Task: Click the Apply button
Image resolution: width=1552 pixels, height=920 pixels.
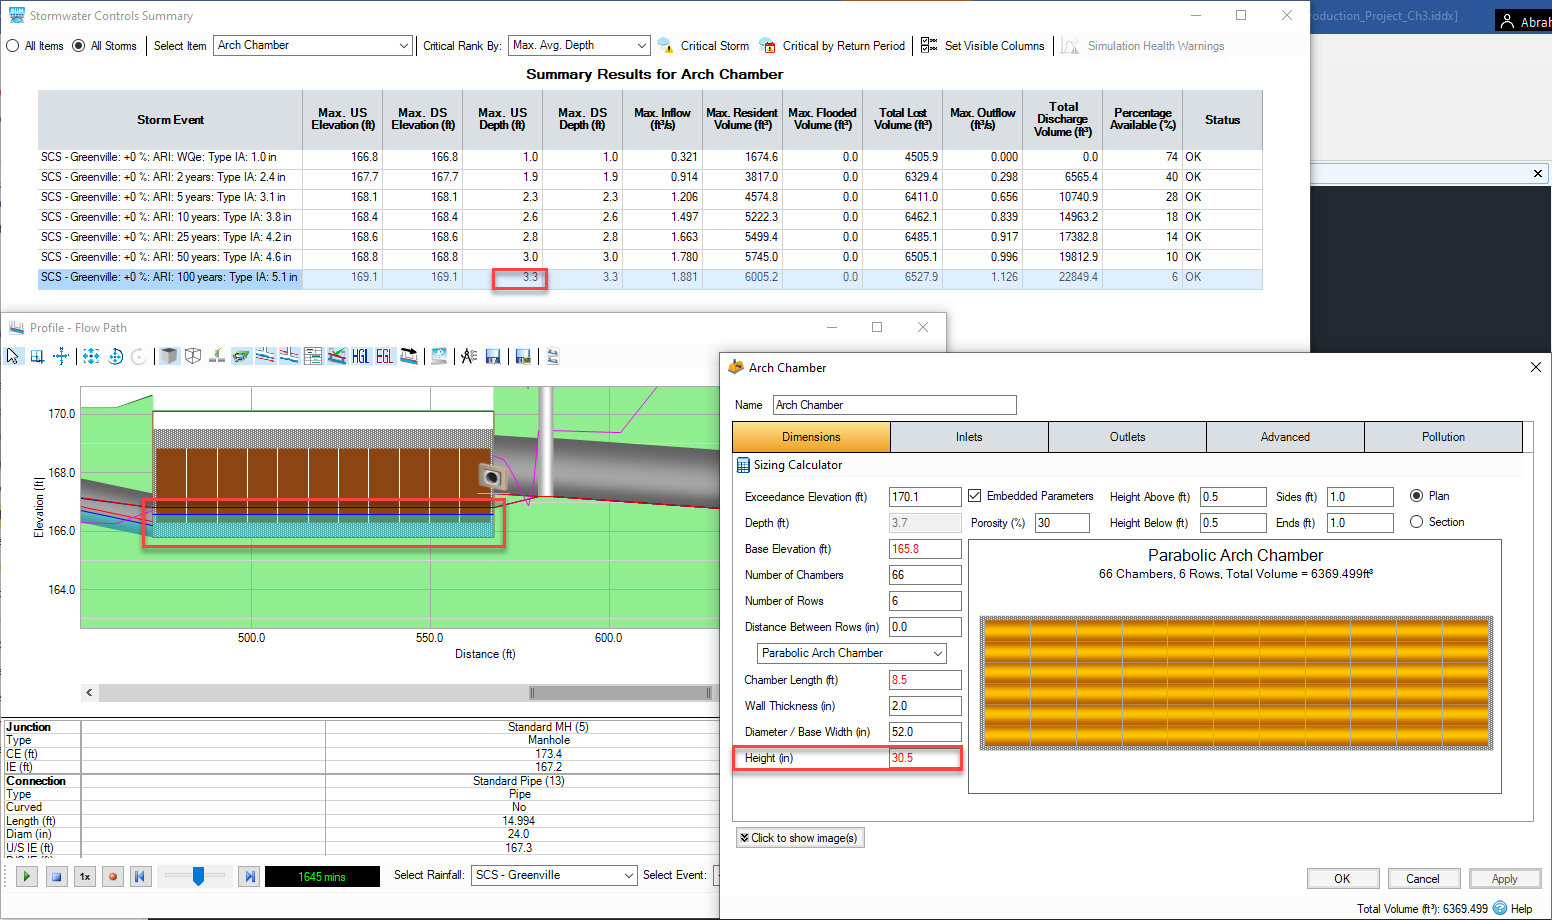Action: pos(1504,879)
